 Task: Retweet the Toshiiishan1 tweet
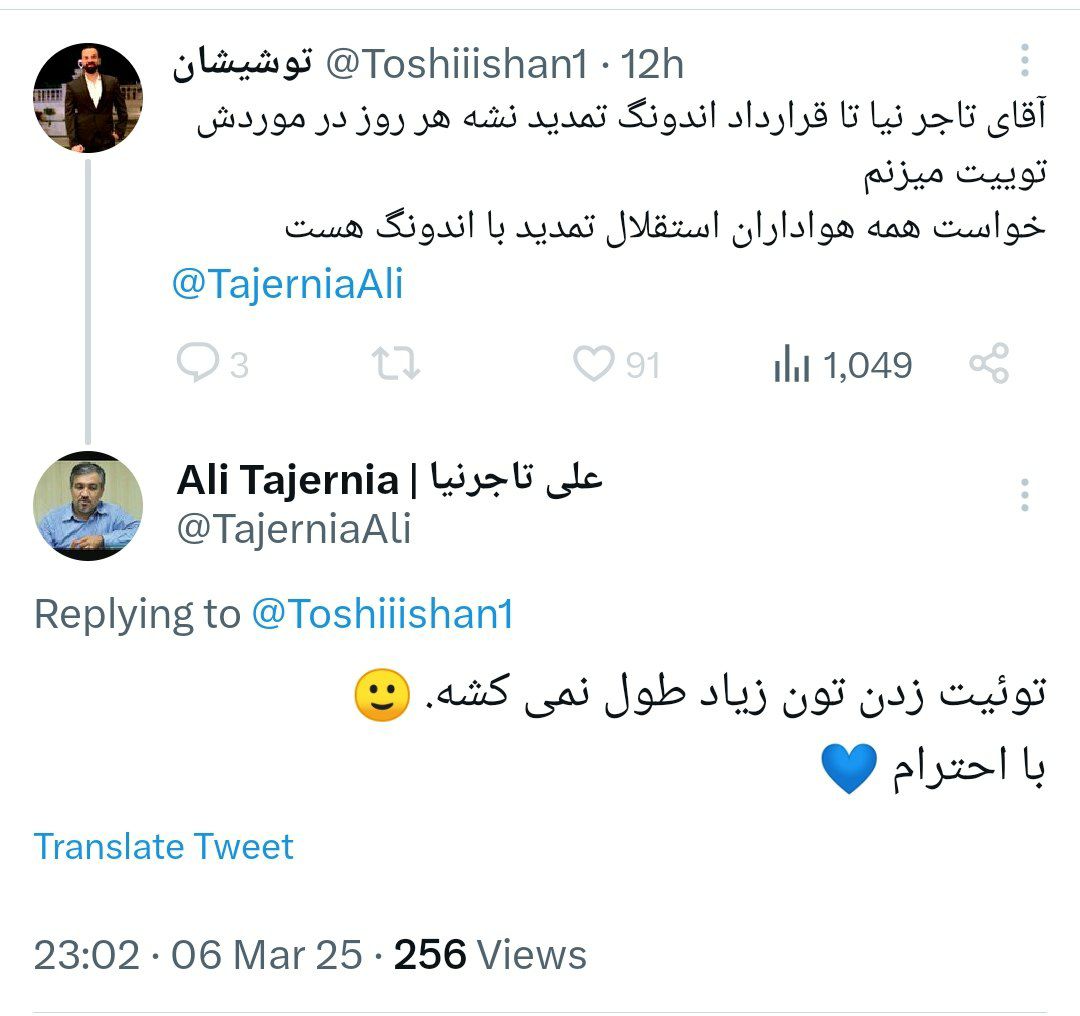point(396,364)
